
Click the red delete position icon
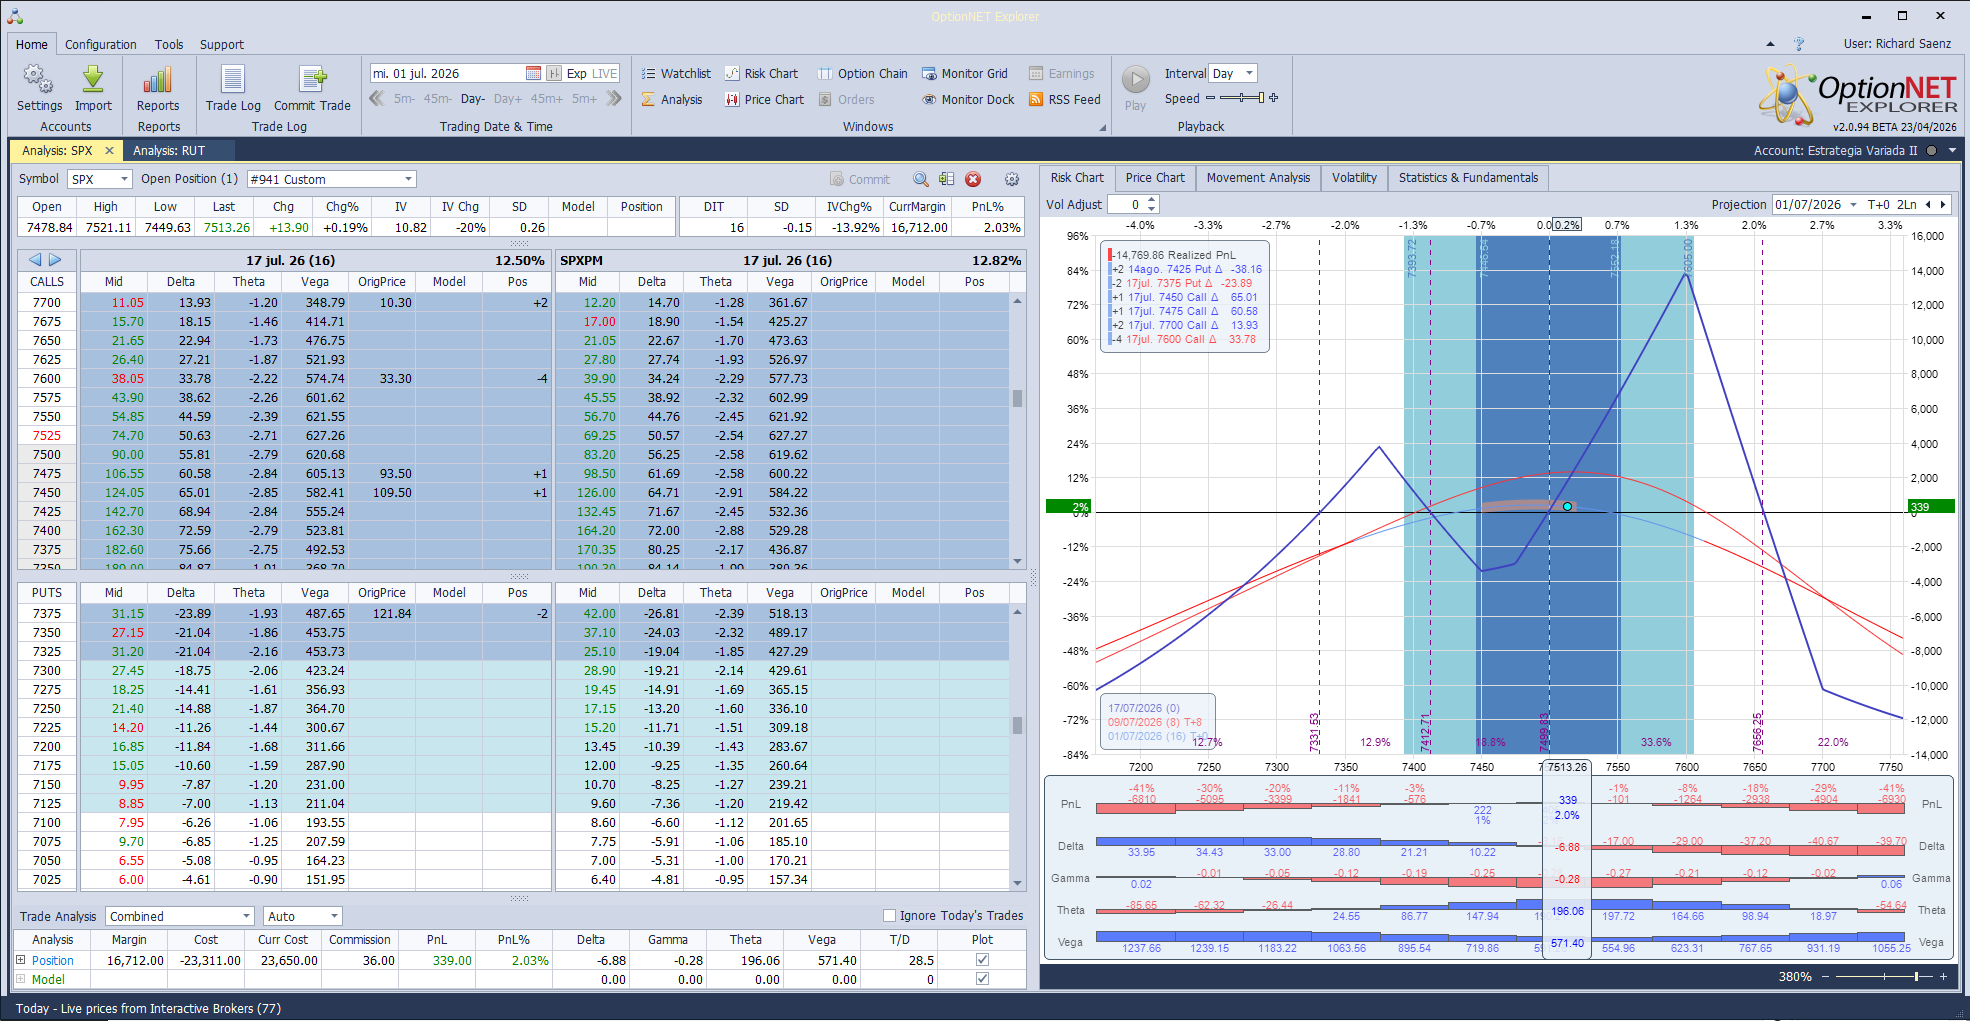click(x=973, y=179)
